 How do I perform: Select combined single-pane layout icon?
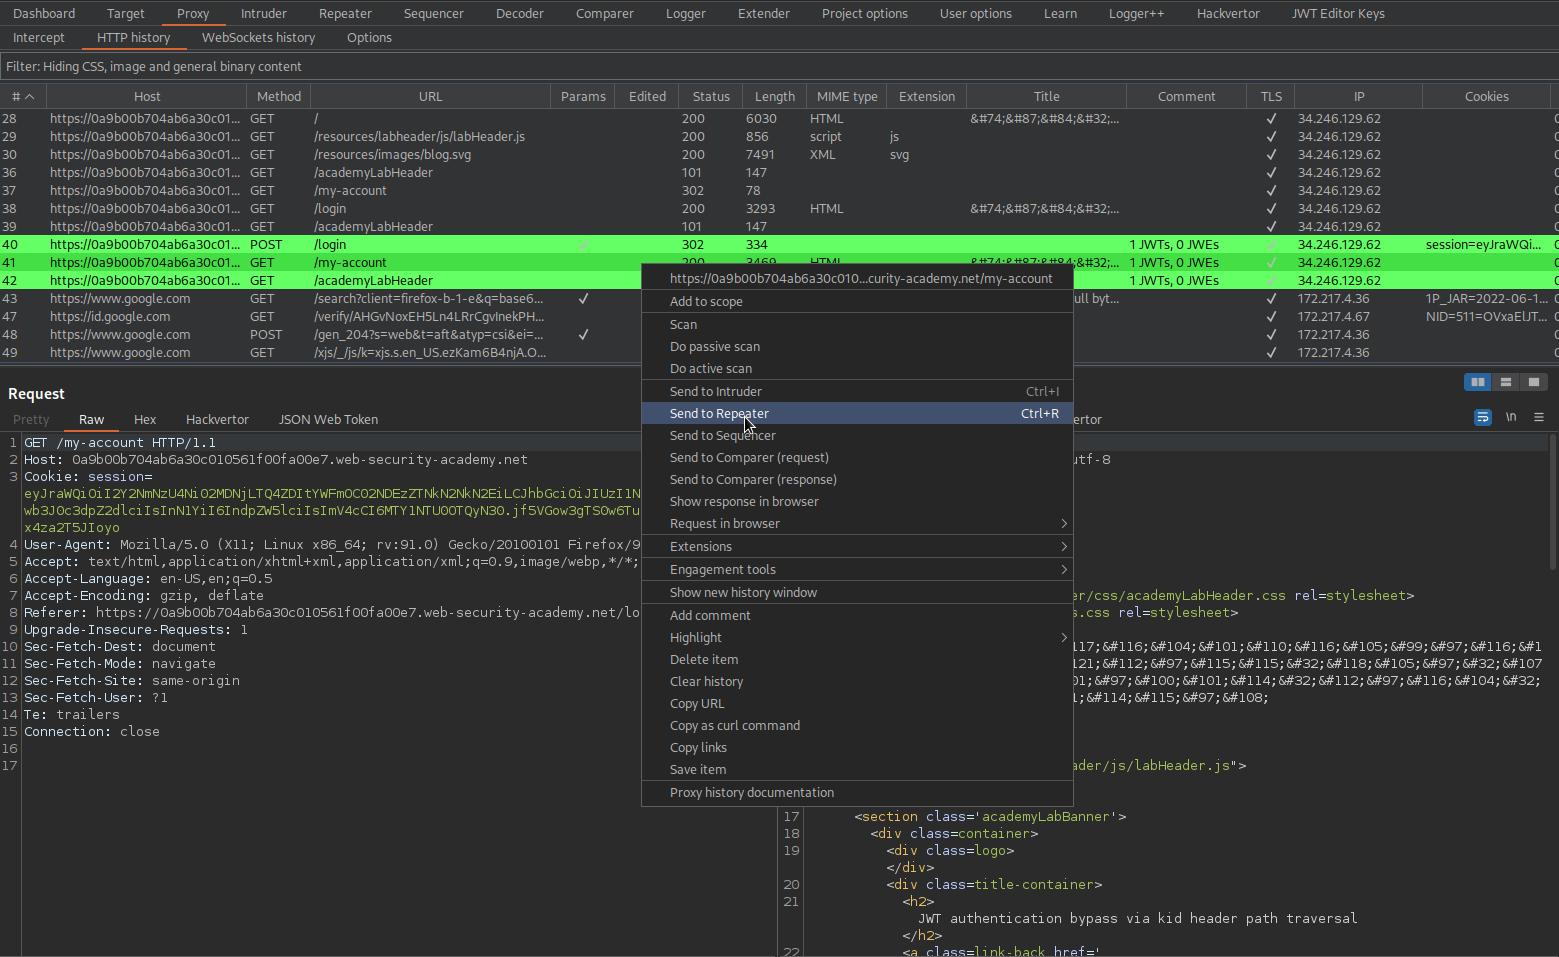pos(1533,382)
